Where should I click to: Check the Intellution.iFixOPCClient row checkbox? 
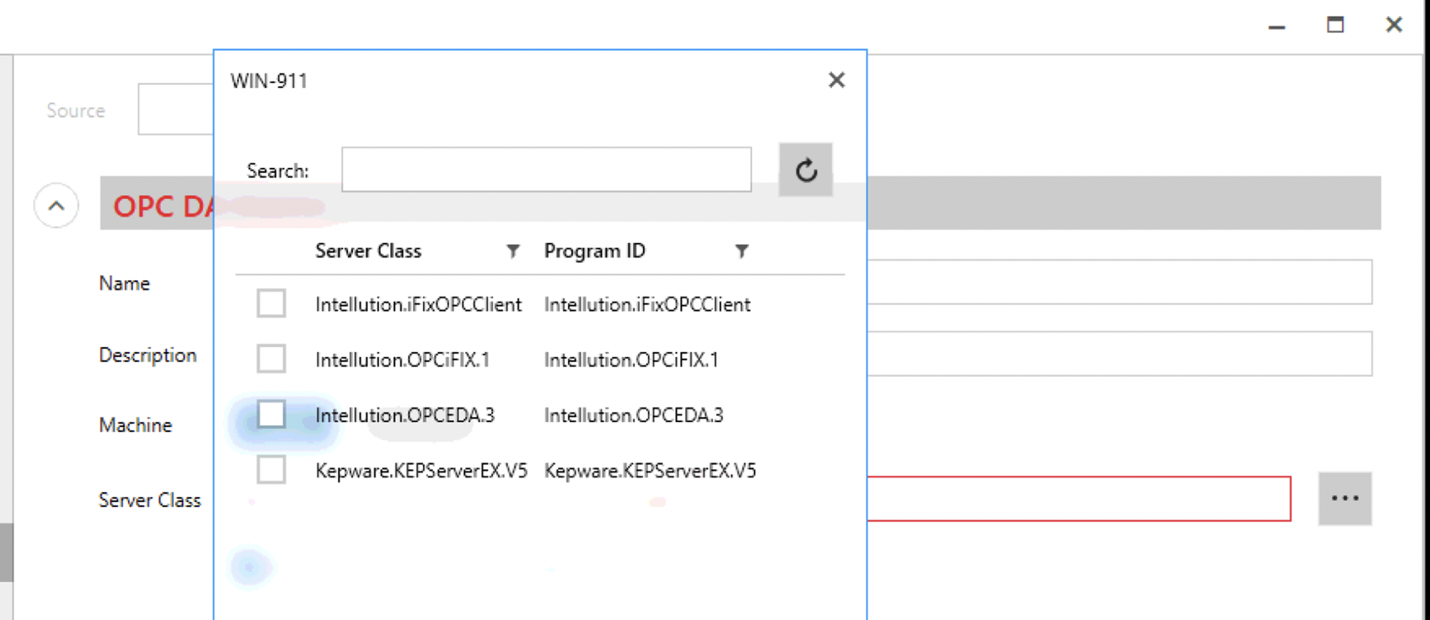[271, 303]
